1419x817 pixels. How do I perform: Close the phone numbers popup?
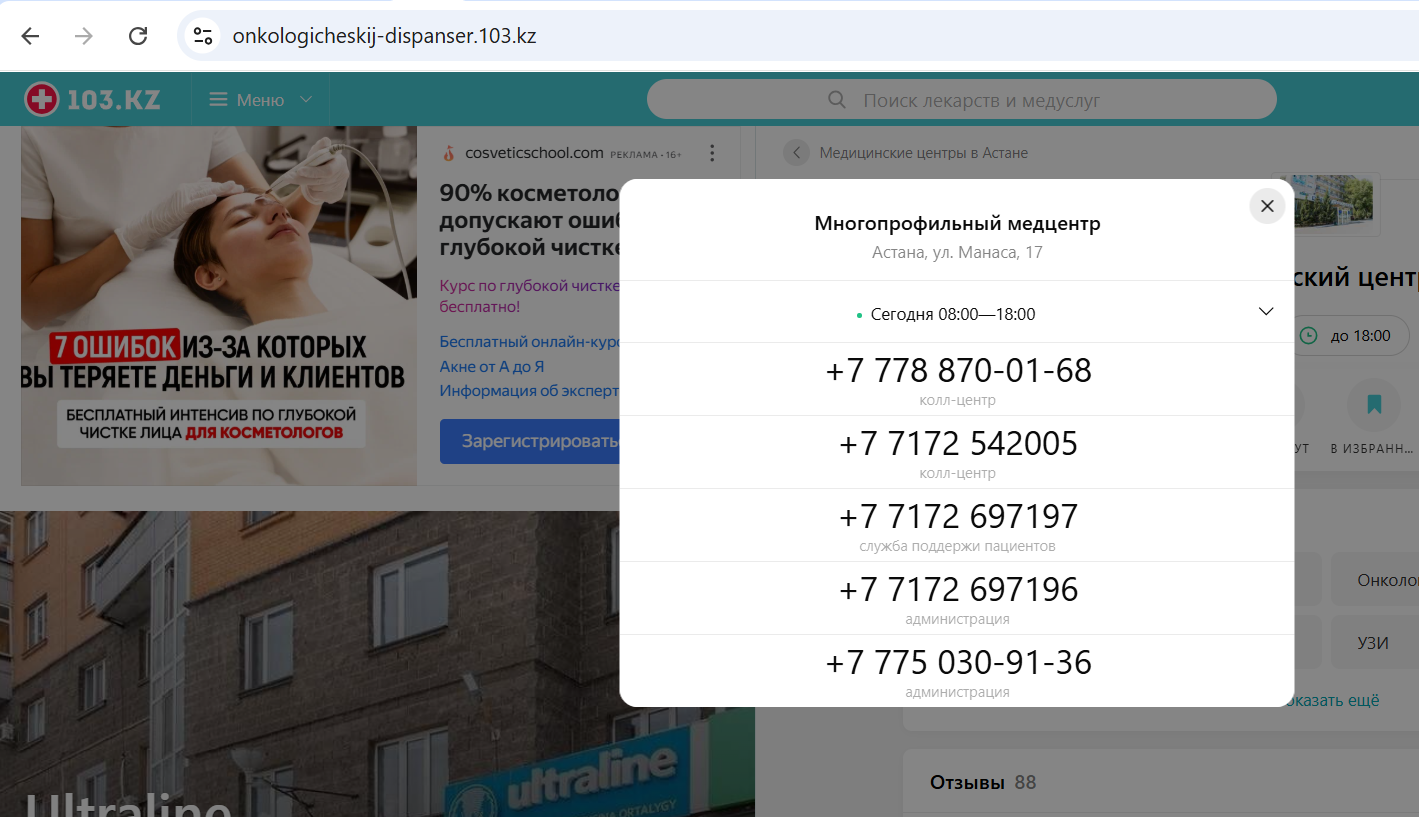coord(1267,206)
